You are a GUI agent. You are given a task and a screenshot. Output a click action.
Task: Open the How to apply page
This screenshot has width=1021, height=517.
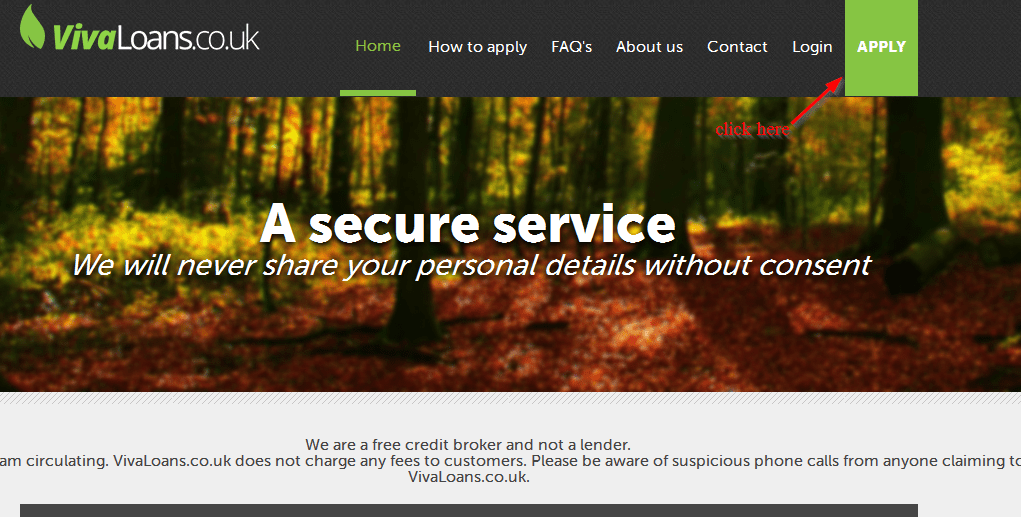coord(477,47)
